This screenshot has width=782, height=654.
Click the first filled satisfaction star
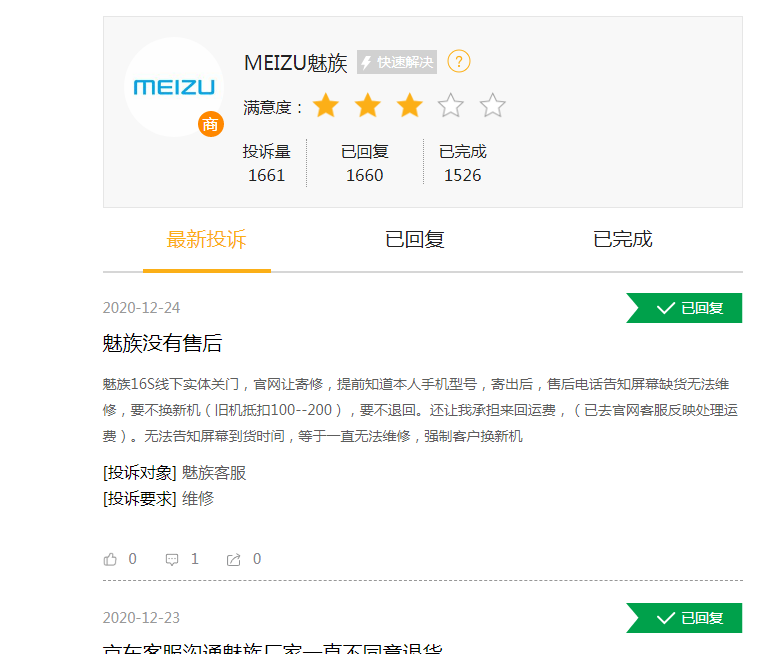[326, 105]
